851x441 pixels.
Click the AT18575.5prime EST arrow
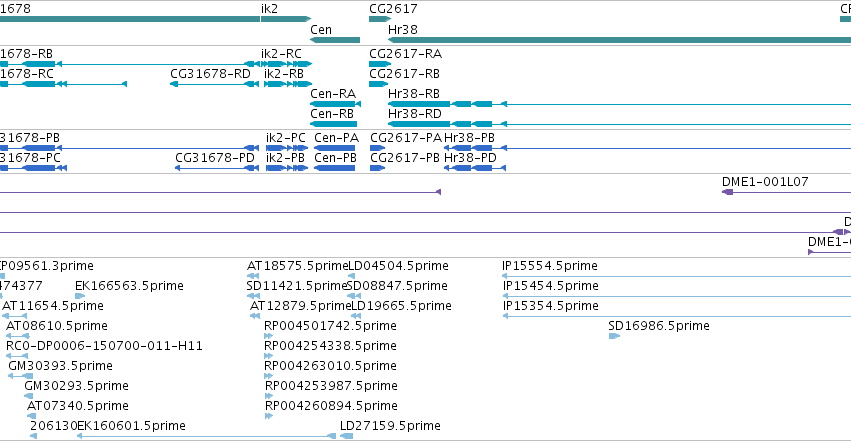pos(252,276)
